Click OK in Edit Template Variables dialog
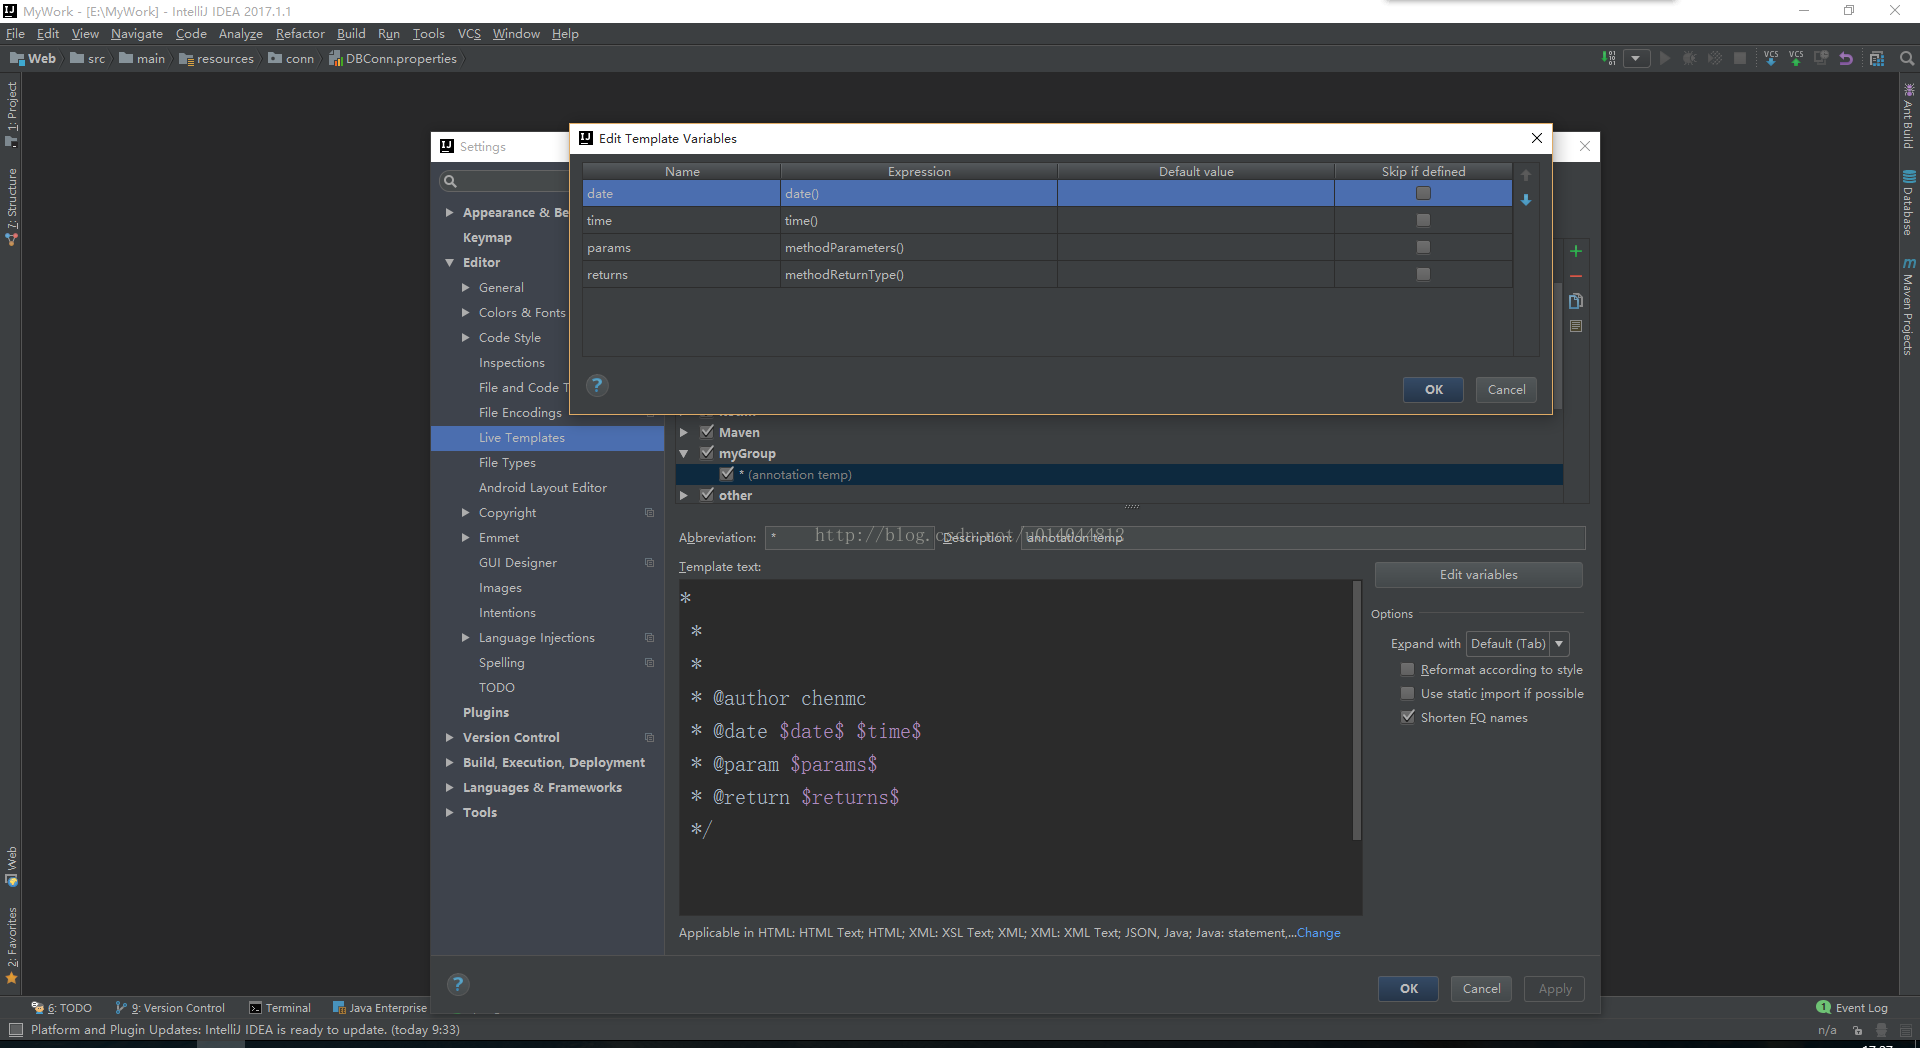Image resolution: width=1920 pixels, height=1048 pixels. click(x=1433, y=390)
